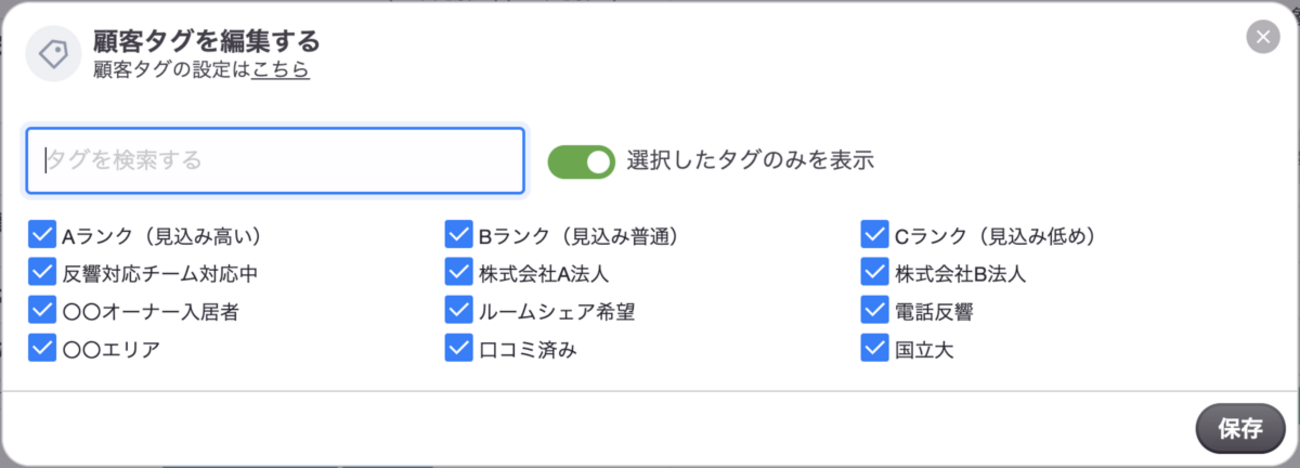This screenshot has height=468, width=1300.
Task: Click the customer tag icon in header
Action: pos(53,55)
